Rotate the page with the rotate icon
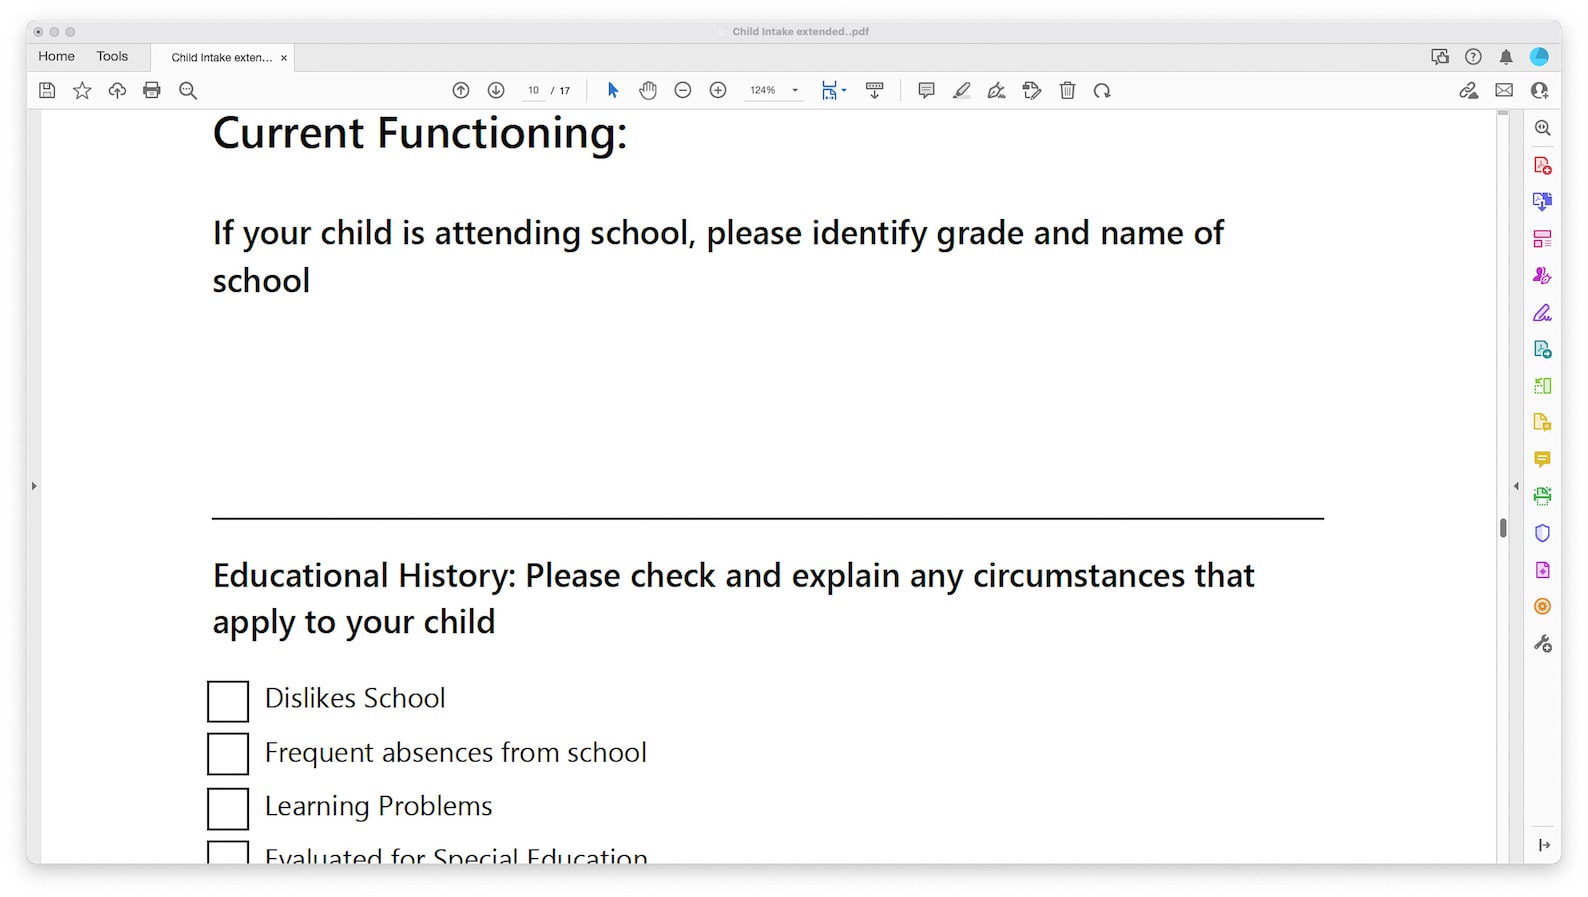The width and height of the screenshot is (1588, 897). 1102,91
